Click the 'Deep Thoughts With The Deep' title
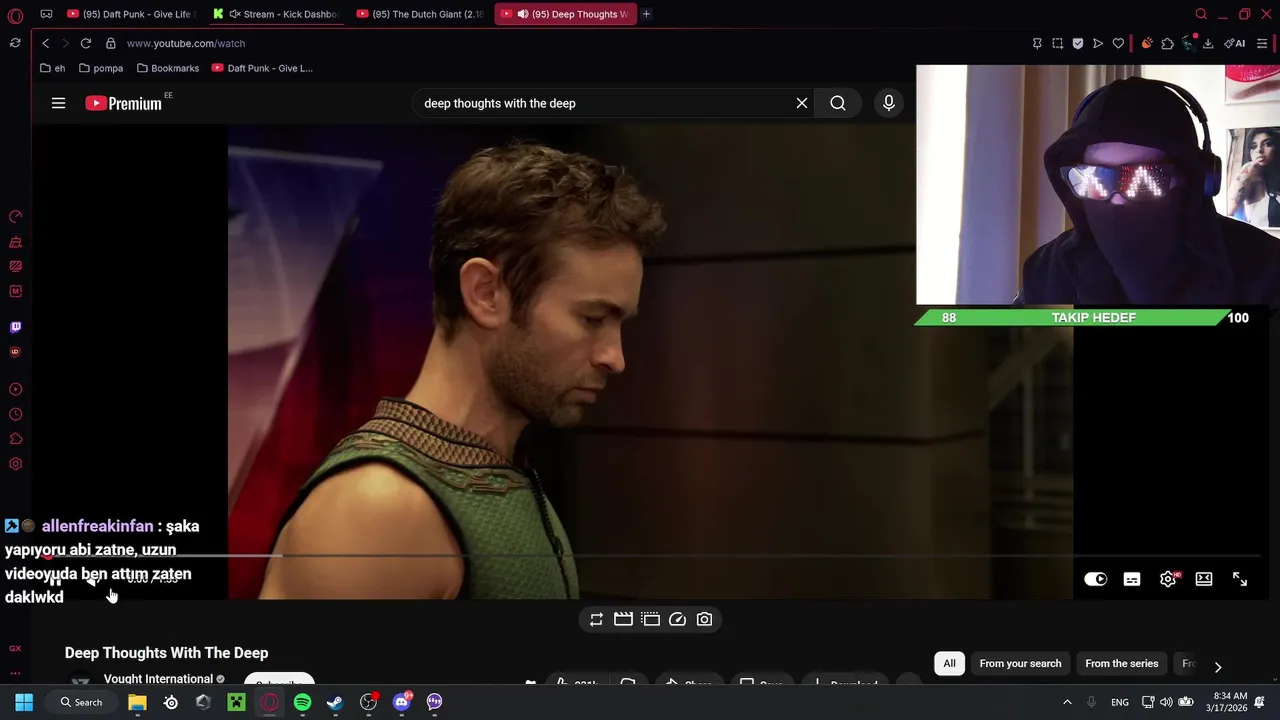 click(x=166, y=653)
